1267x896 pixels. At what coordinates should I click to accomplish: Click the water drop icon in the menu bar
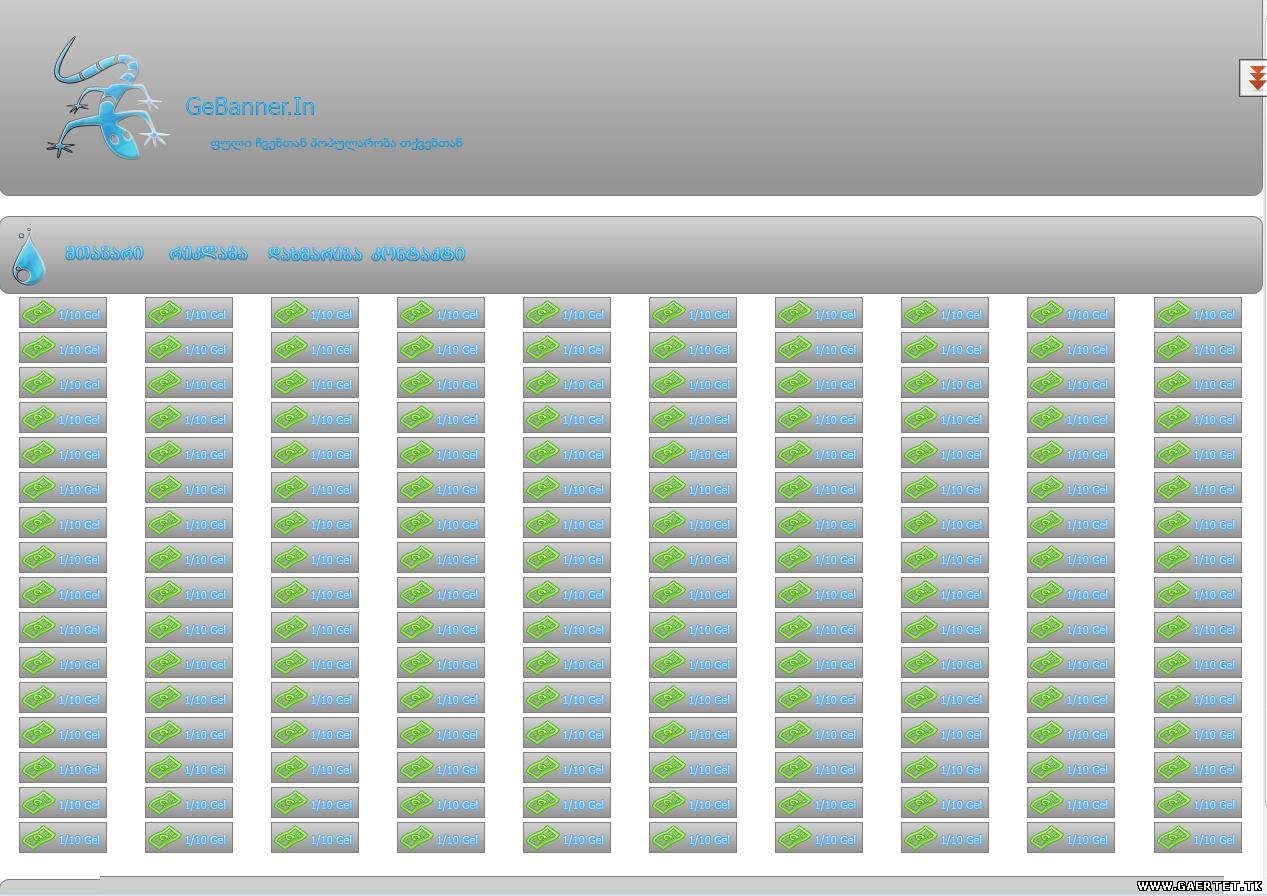click(28, 256)
